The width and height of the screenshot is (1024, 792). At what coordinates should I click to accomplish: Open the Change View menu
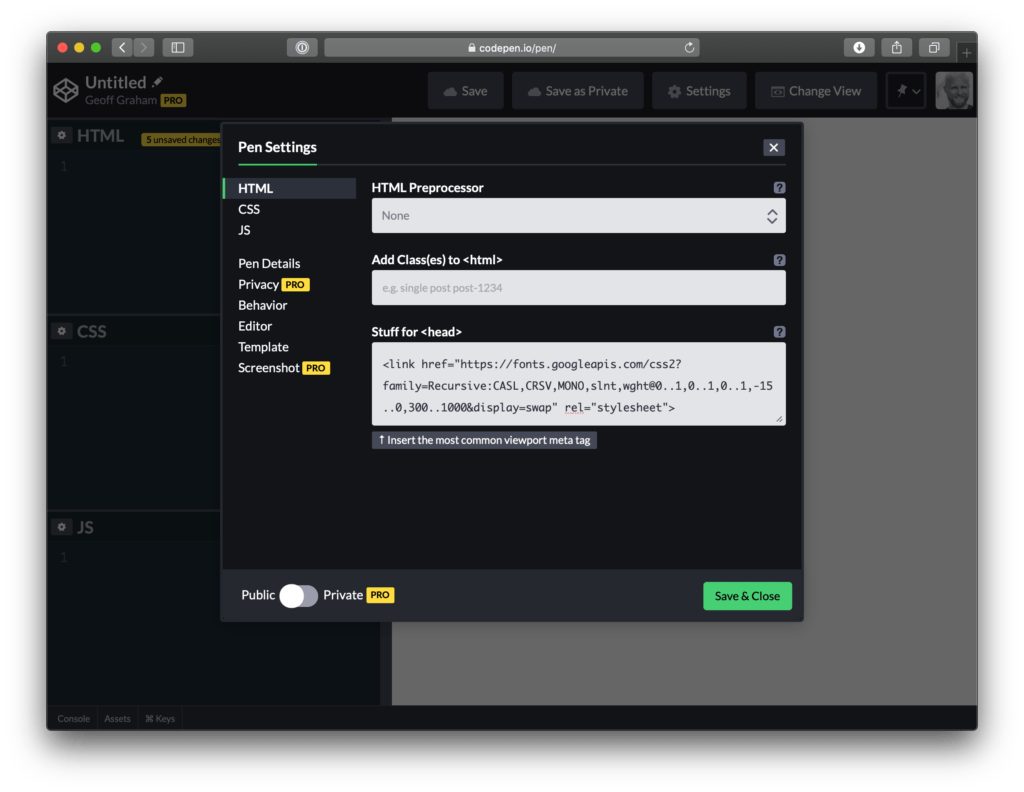tap(815, 91)
